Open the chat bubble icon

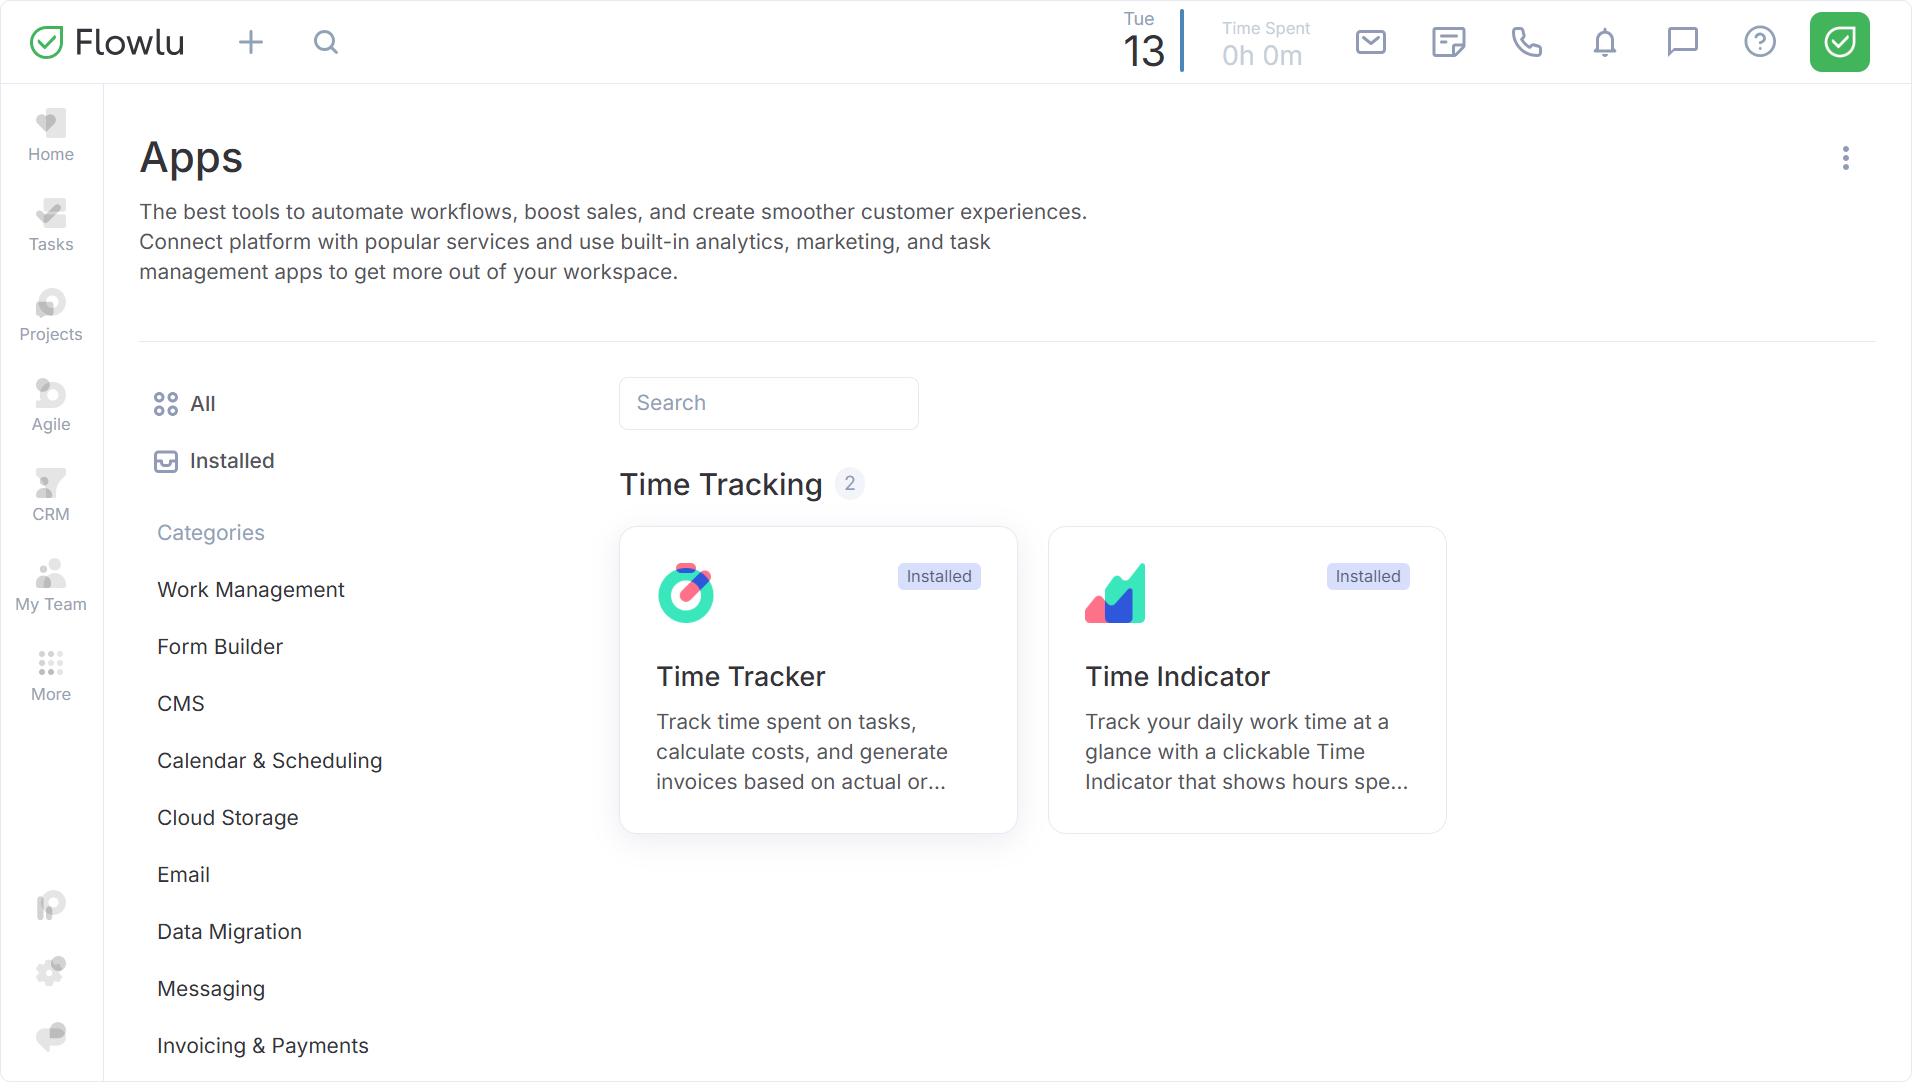[1682, 42]
